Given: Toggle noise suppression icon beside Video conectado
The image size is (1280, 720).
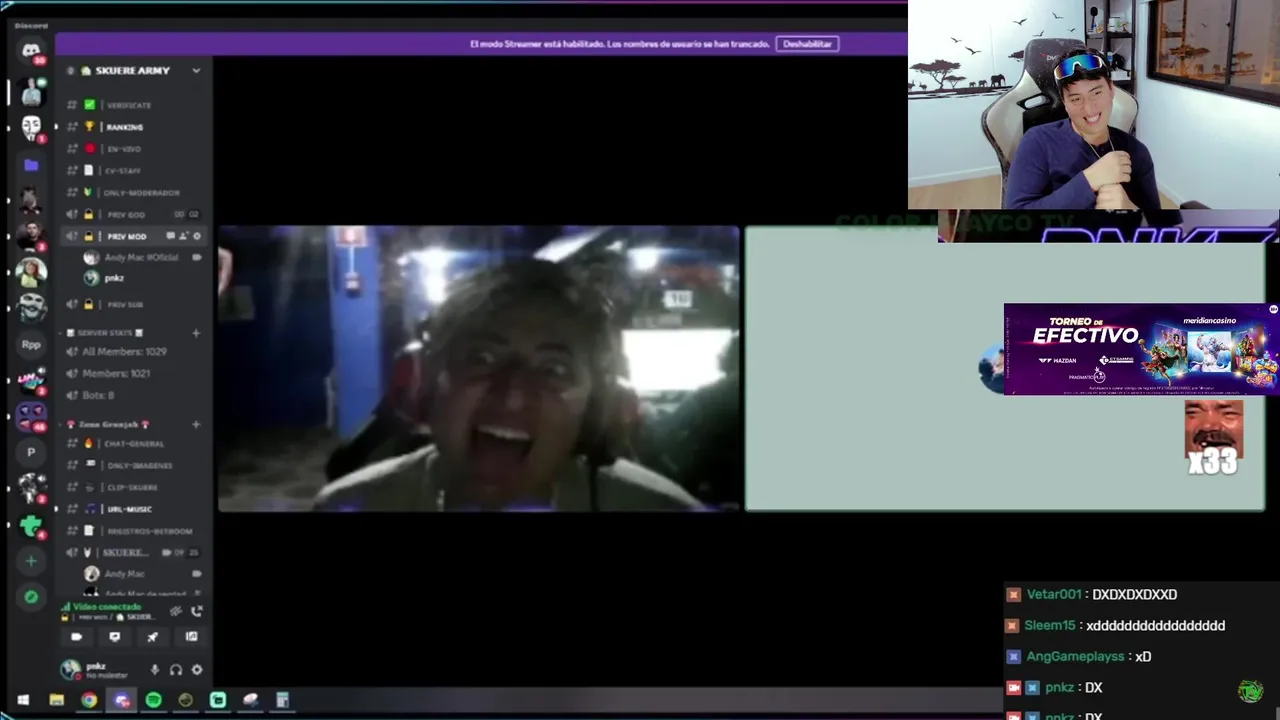Looking at the screenshot, I should [x=175, y=611].
